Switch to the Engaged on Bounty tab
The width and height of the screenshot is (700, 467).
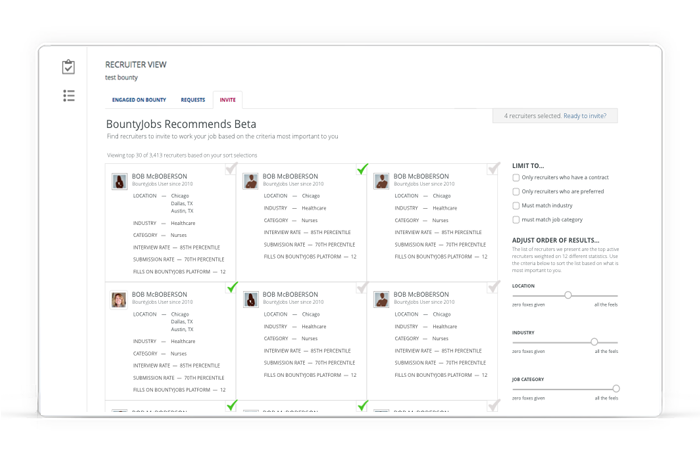coord(139,100)
